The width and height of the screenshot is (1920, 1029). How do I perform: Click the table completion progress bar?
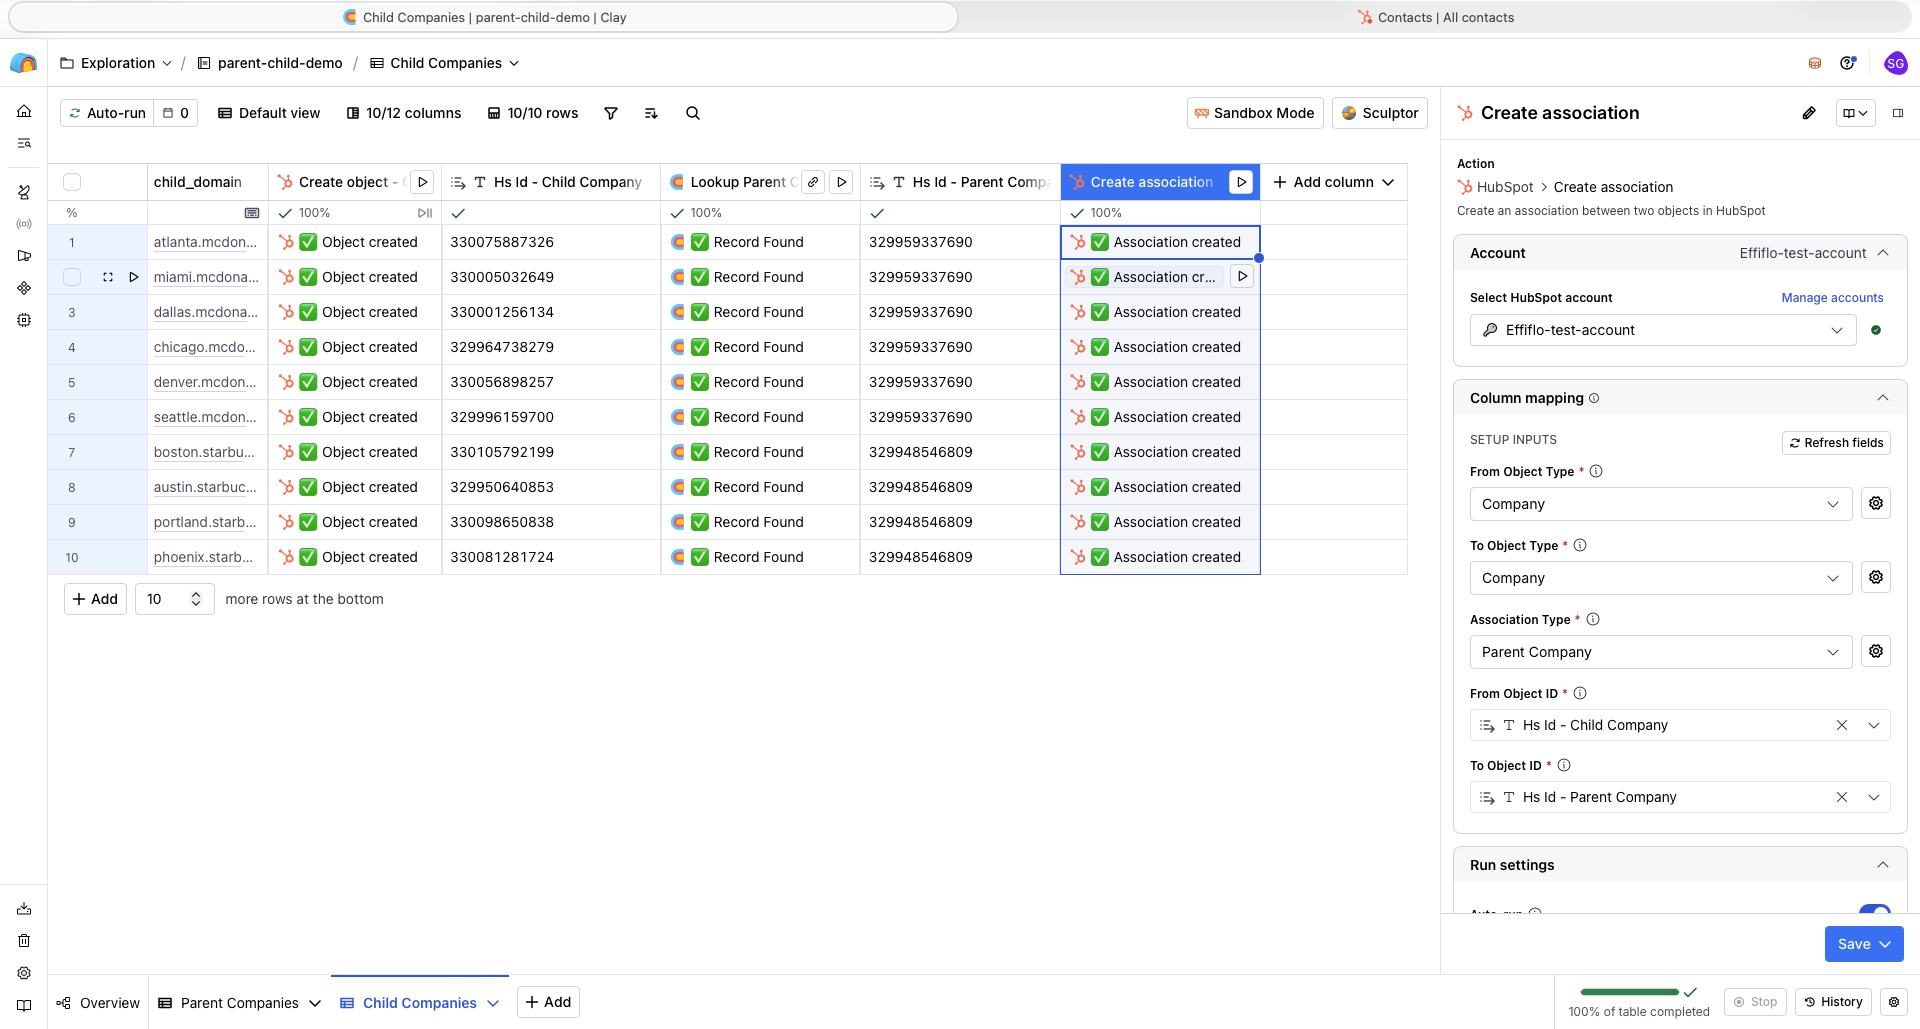1629,992
